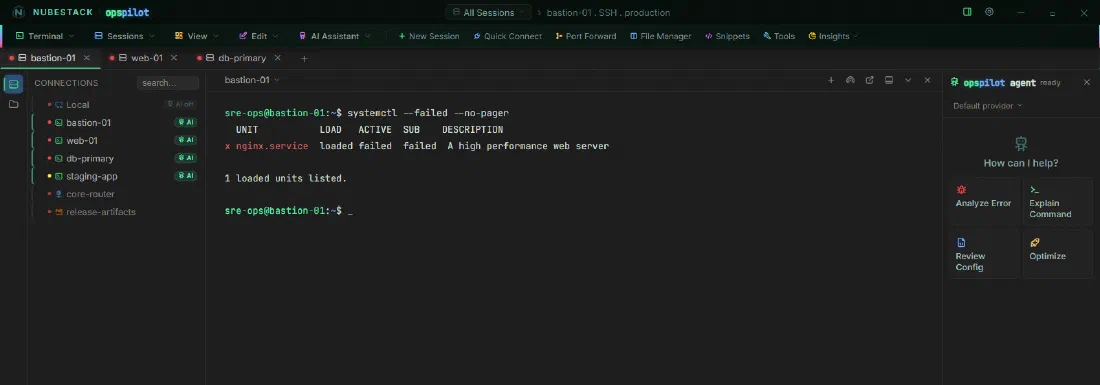The image size is (1100, 385).
Task: Close the bastion-01 tab
Action: (87, 58)
